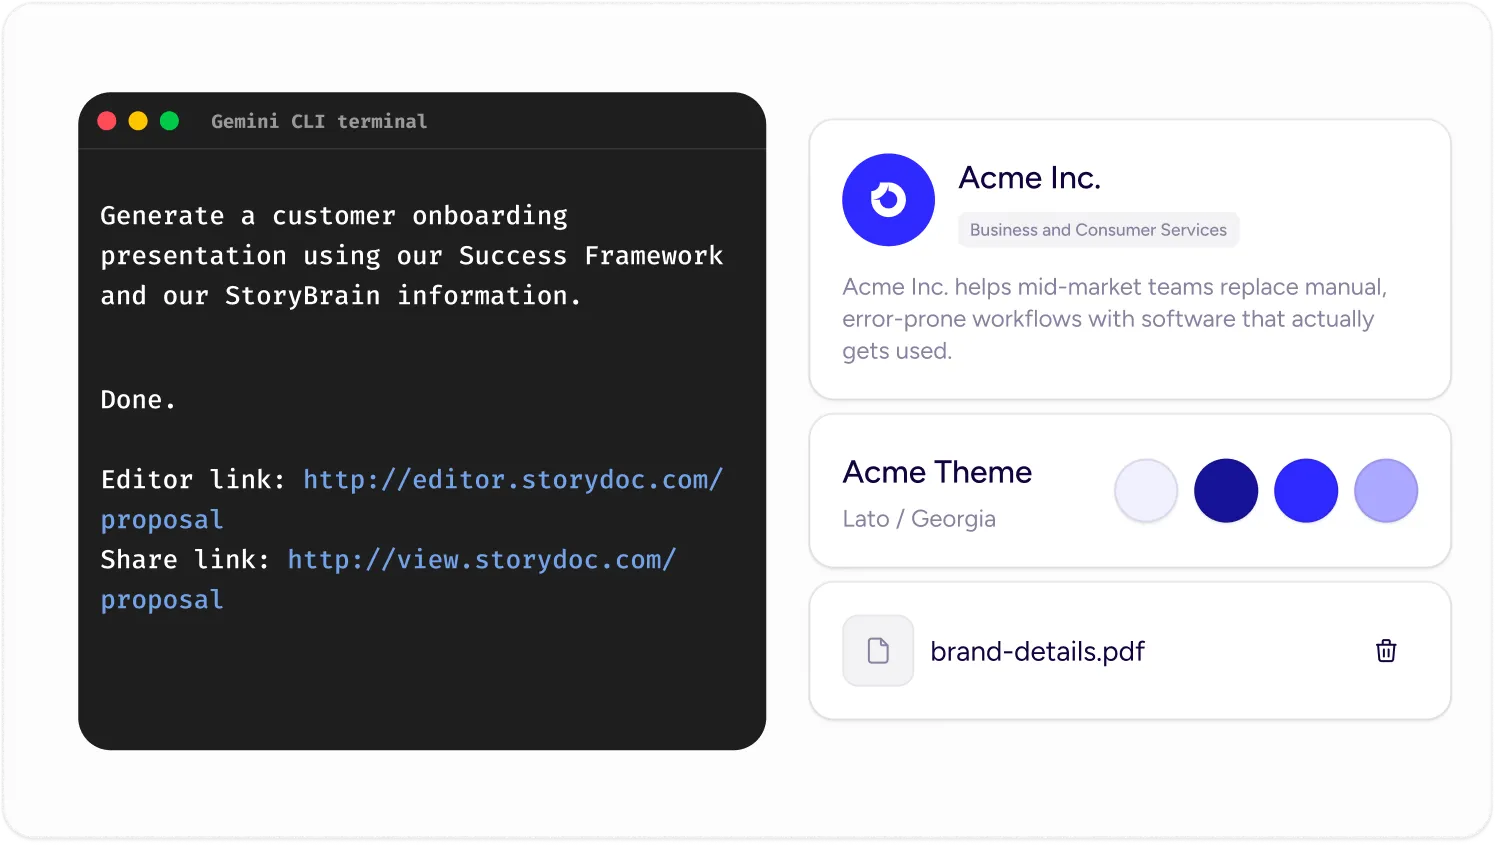Click the Gemini CLI terminal title
1495x845 pixels.
[x=319, y=121]
